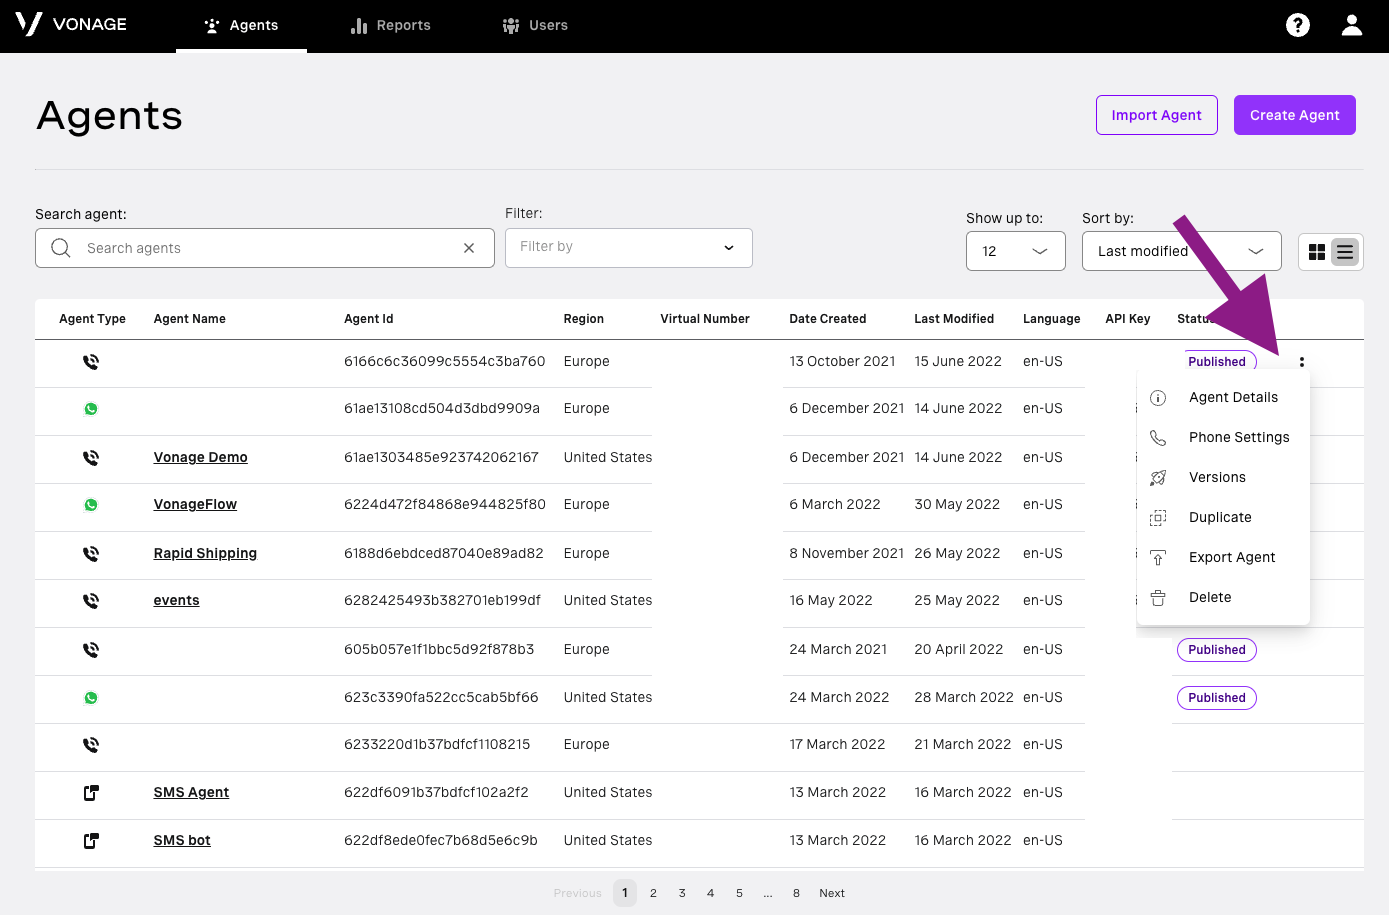Choose Export Agent from the menu
The image size is (1389, 915).
coord(1223,557)
